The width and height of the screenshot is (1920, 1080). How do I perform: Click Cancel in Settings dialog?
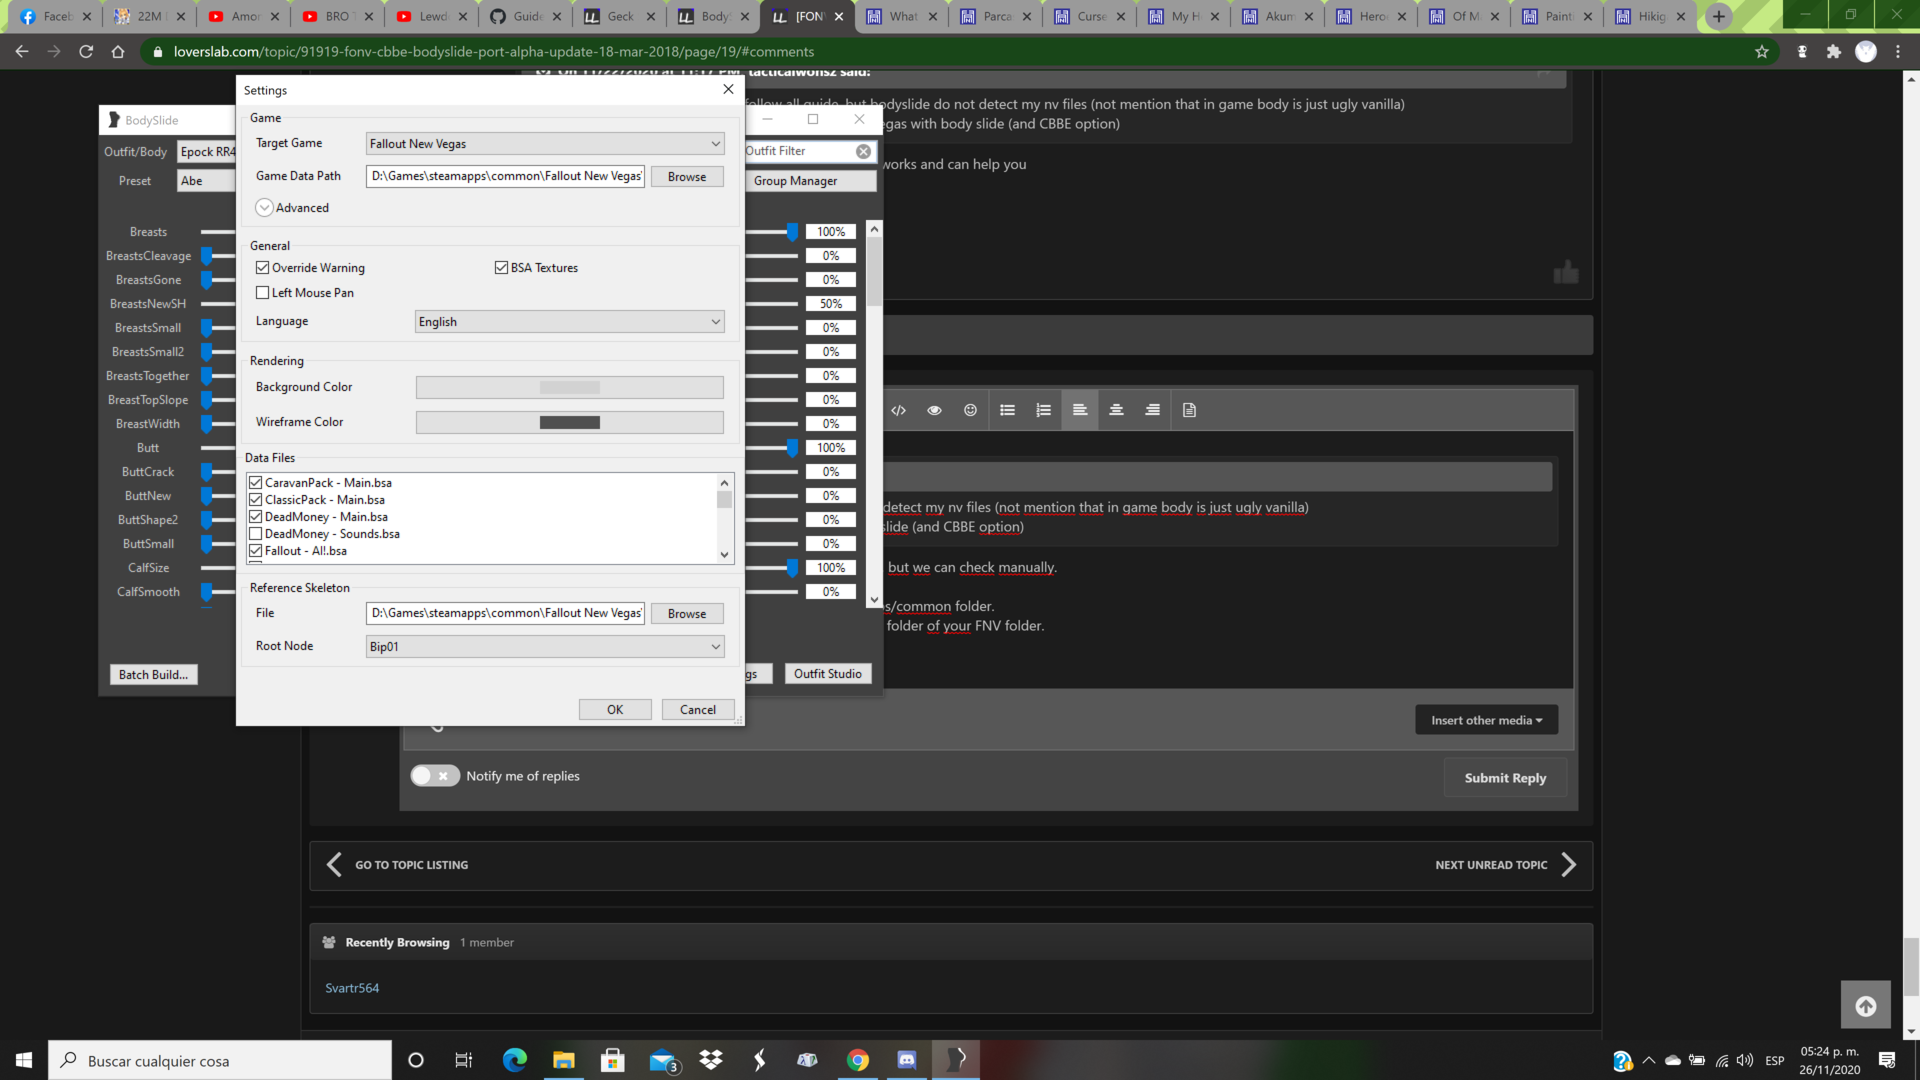(698, 710)
